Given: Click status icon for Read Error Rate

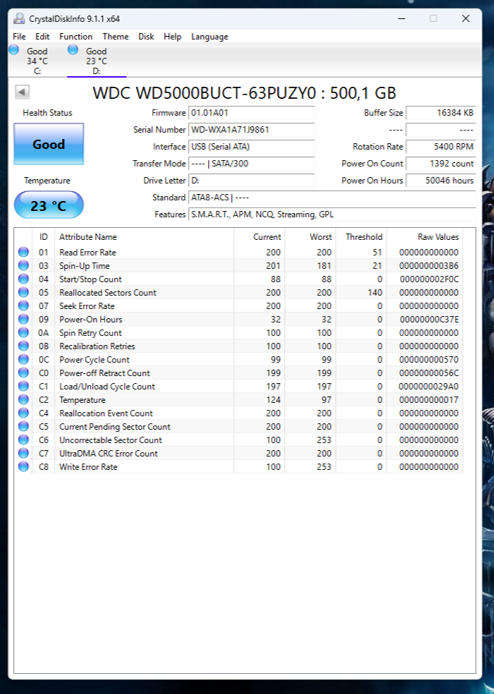Looking at the screenshot, I should (x=23, y=252).
